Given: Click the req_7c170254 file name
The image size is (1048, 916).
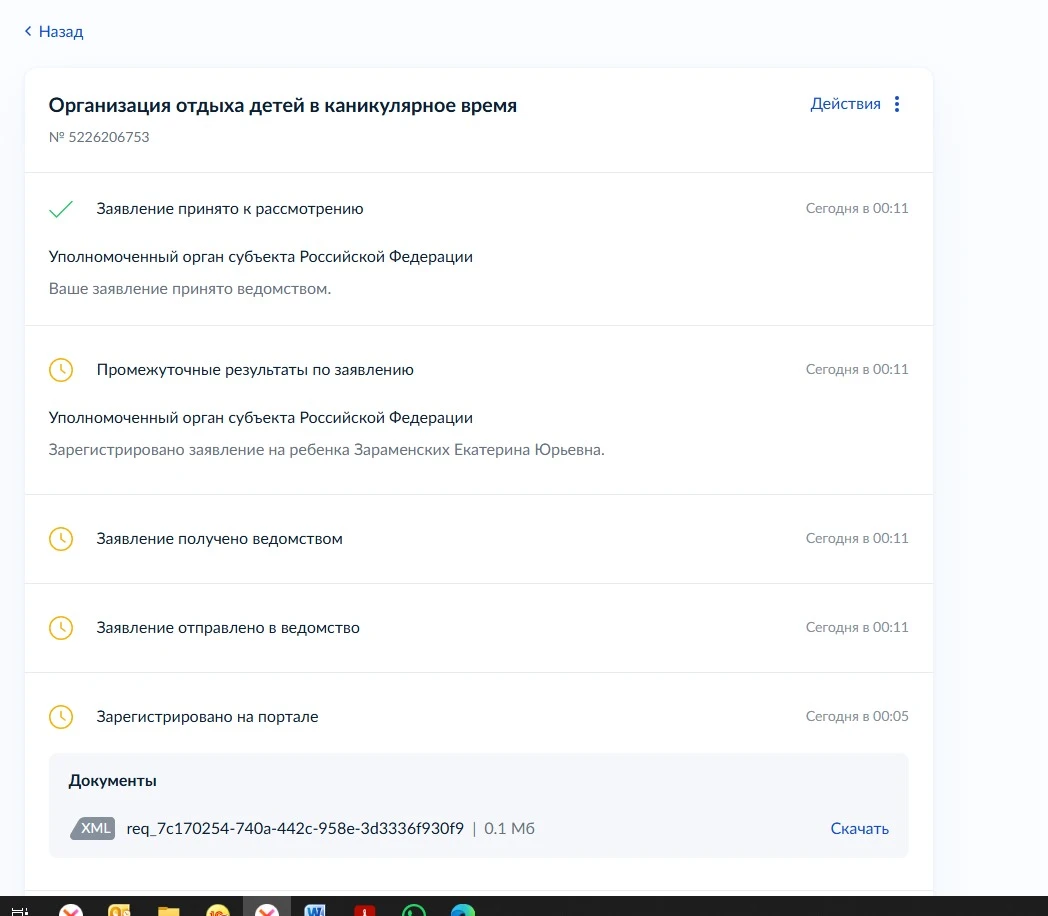Looking at the screenshot, I should (295, 828).
